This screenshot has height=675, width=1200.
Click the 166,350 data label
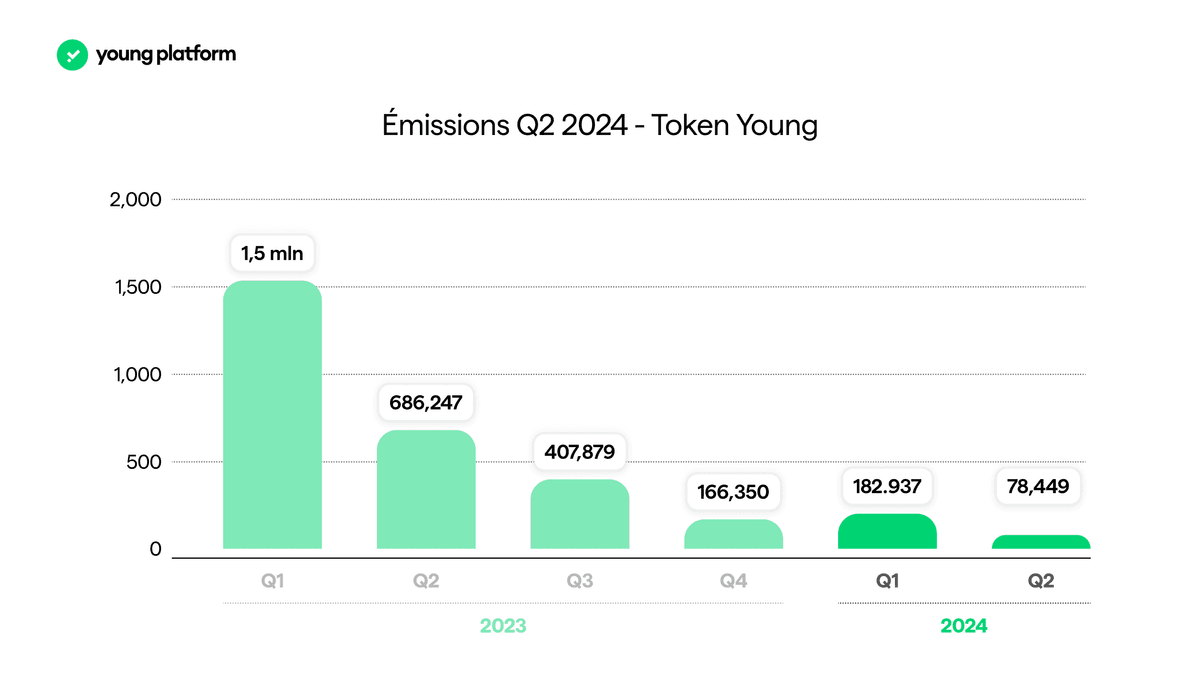734,493
